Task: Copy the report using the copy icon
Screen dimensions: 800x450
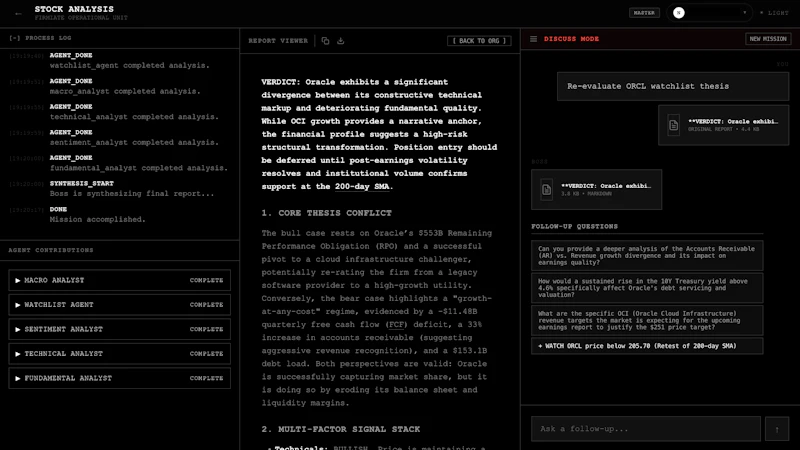Action: (x=326, y=41)
